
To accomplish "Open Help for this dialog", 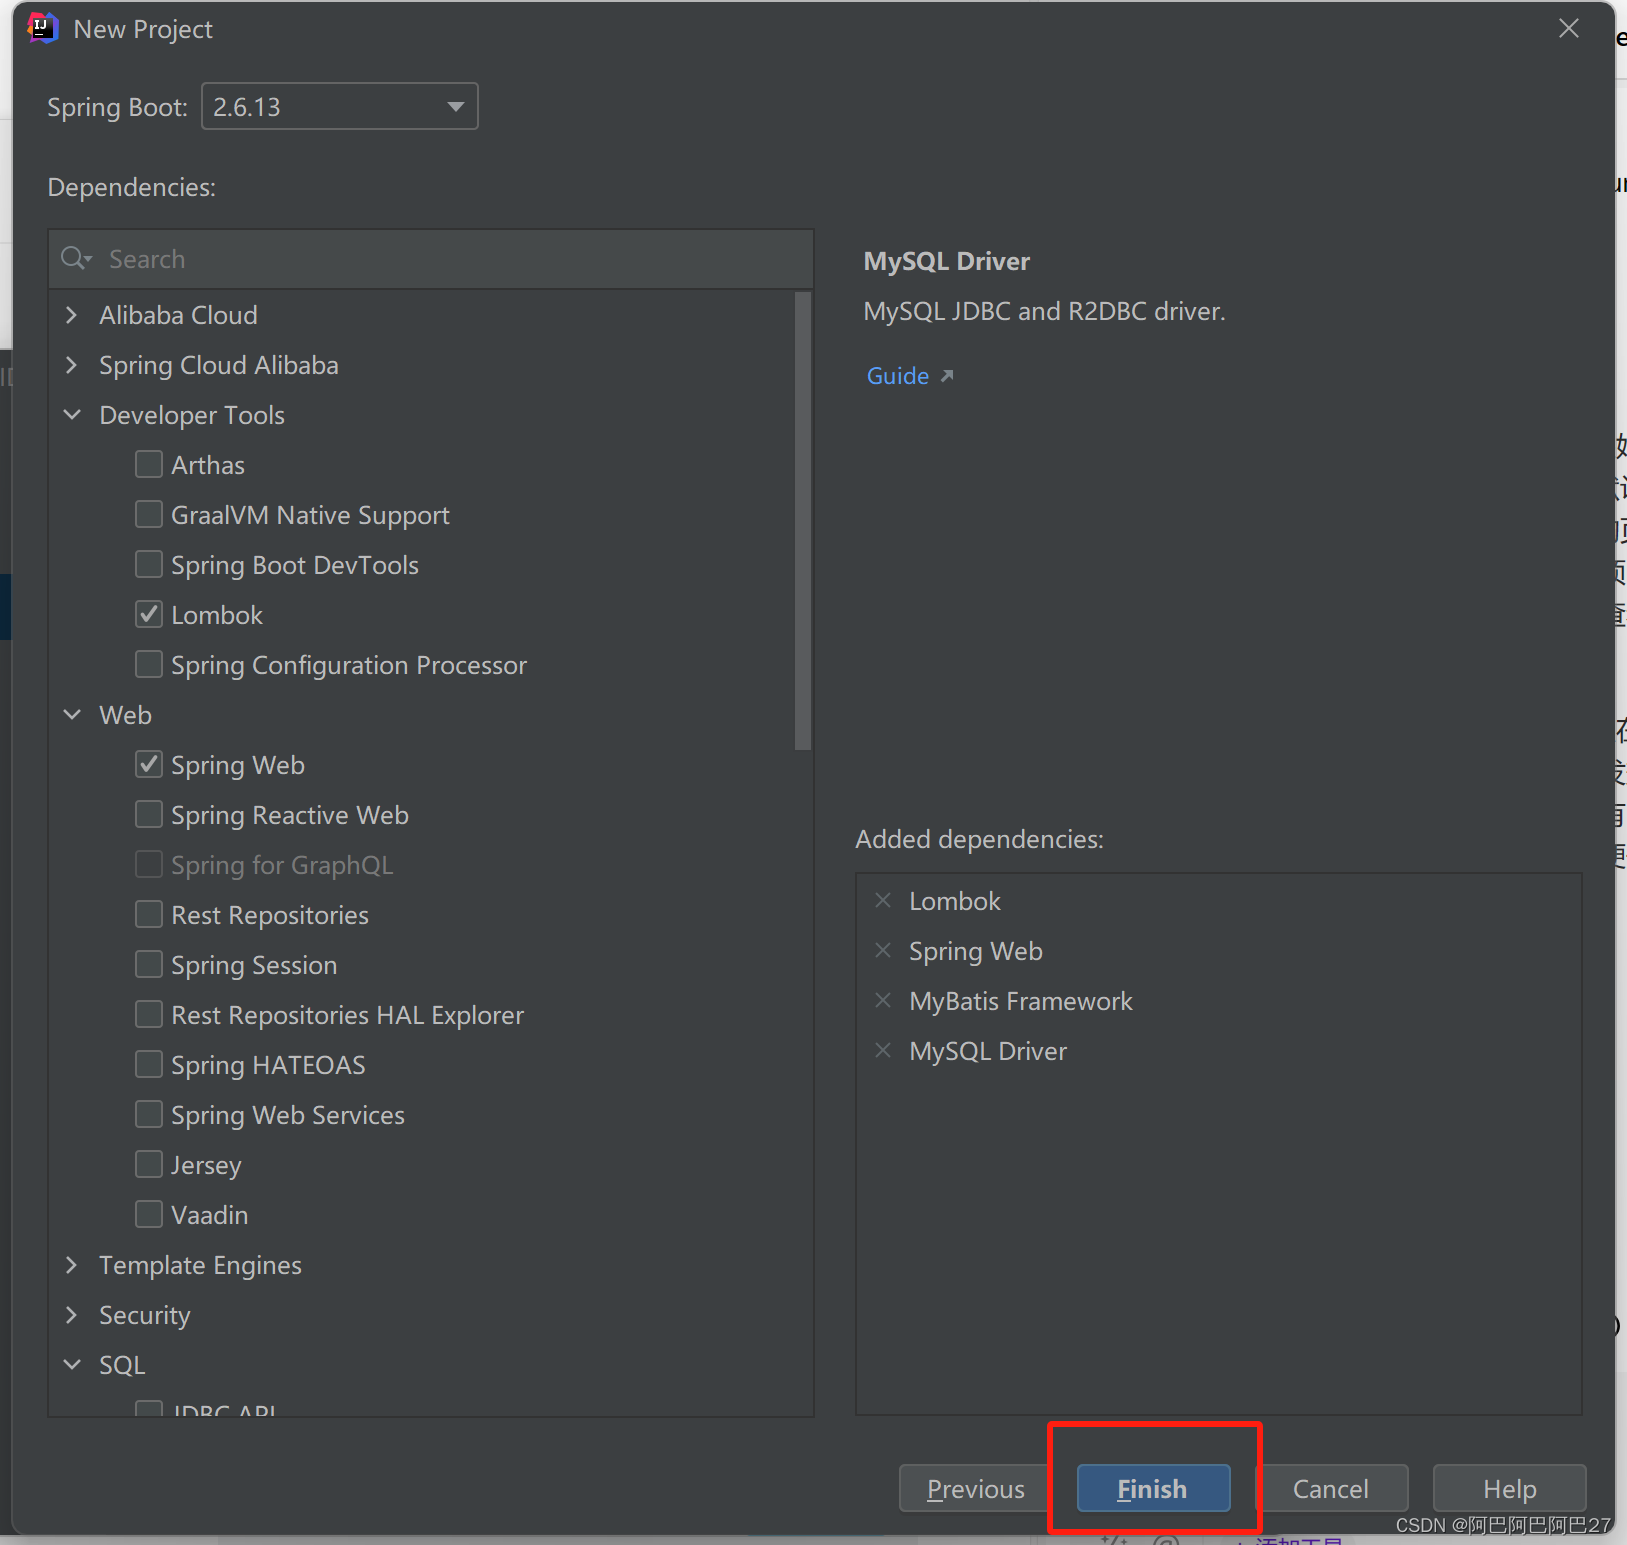I will [1509, 1488].
